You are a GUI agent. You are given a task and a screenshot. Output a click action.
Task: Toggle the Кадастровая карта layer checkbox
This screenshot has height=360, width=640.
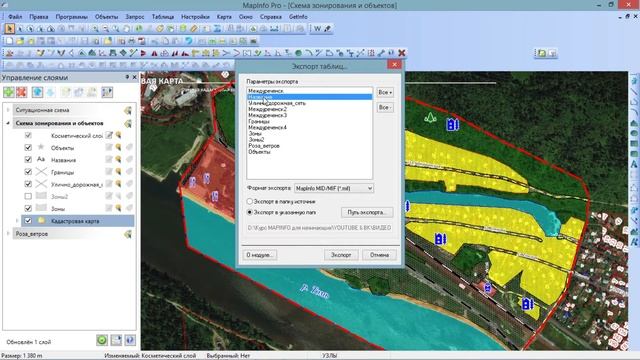(28, 221)
